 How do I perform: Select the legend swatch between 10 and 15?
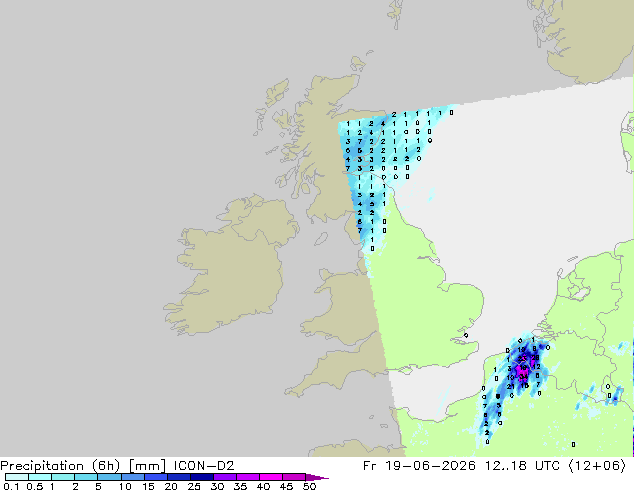coord(132,477)
